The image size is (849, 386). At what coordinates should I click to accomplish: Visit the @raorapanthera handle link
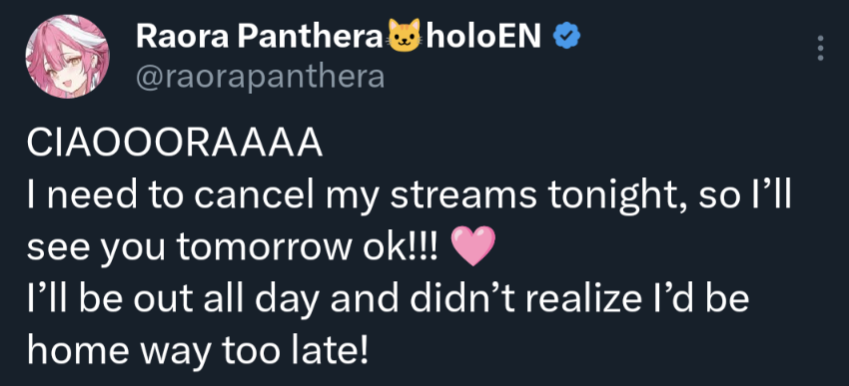[x=260, y=77]
